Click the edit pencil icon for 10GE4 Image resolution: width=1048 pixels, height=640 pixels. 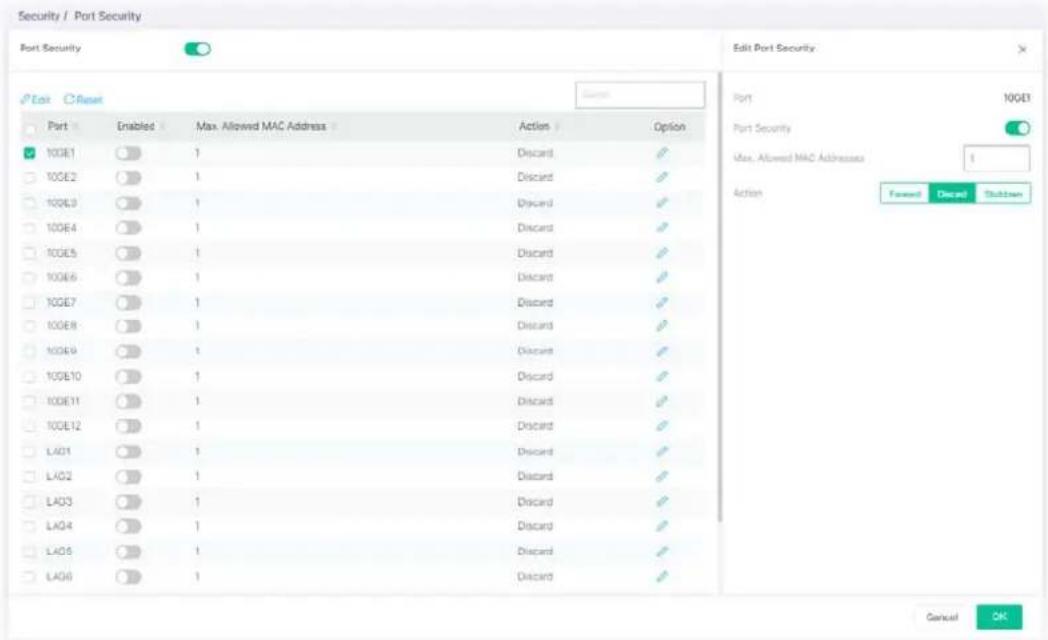(x=662, y=228)
